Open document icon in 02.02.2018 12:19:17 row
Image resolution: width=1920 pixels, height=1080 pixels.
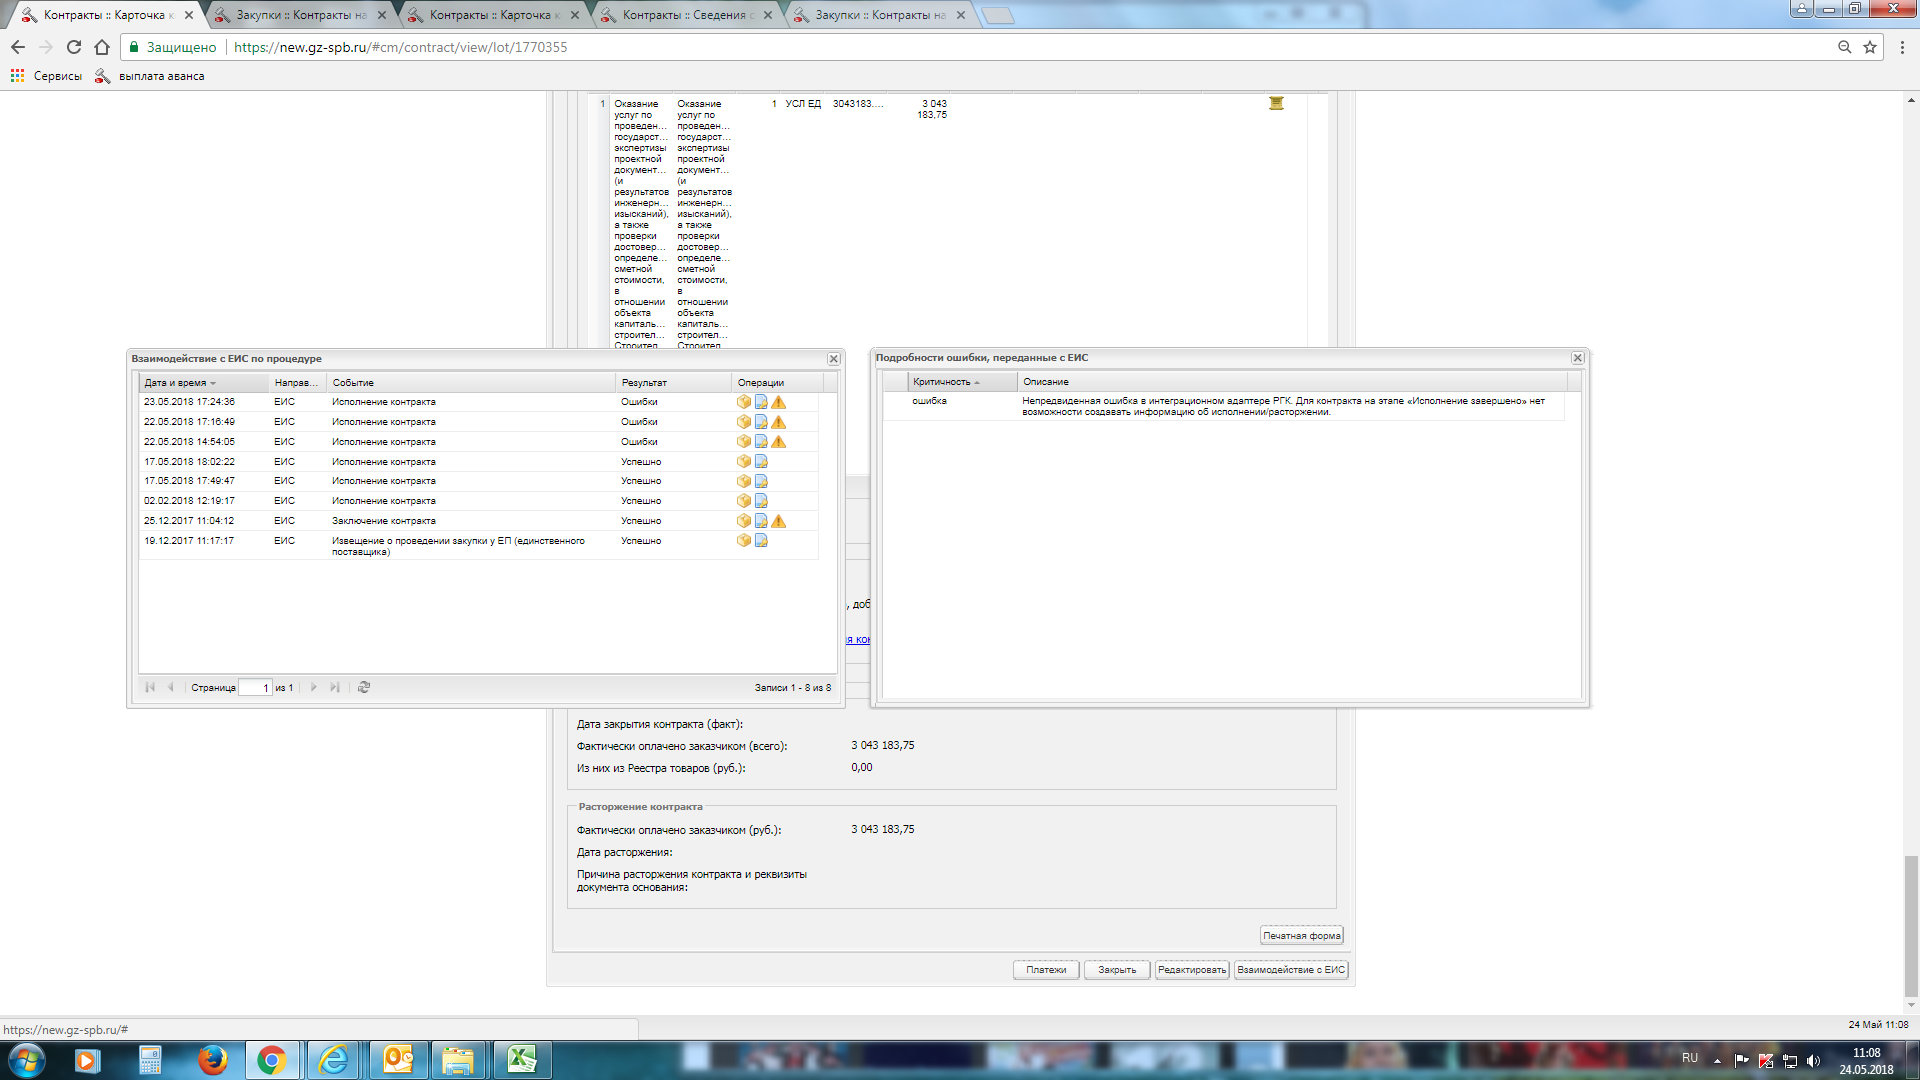point(761,501)
